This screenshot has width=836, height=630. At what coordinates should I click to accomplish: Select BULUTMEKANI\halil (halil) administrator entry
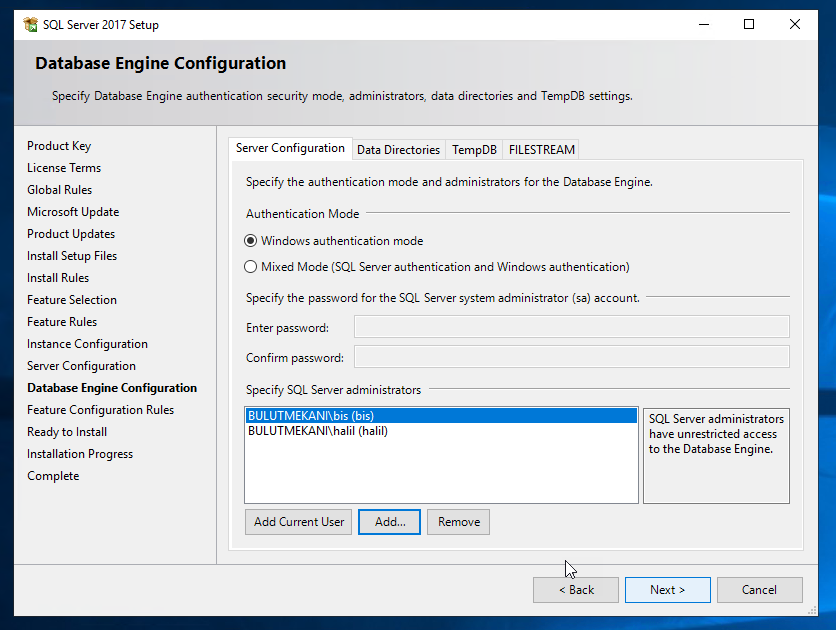[x=441, y=431]
